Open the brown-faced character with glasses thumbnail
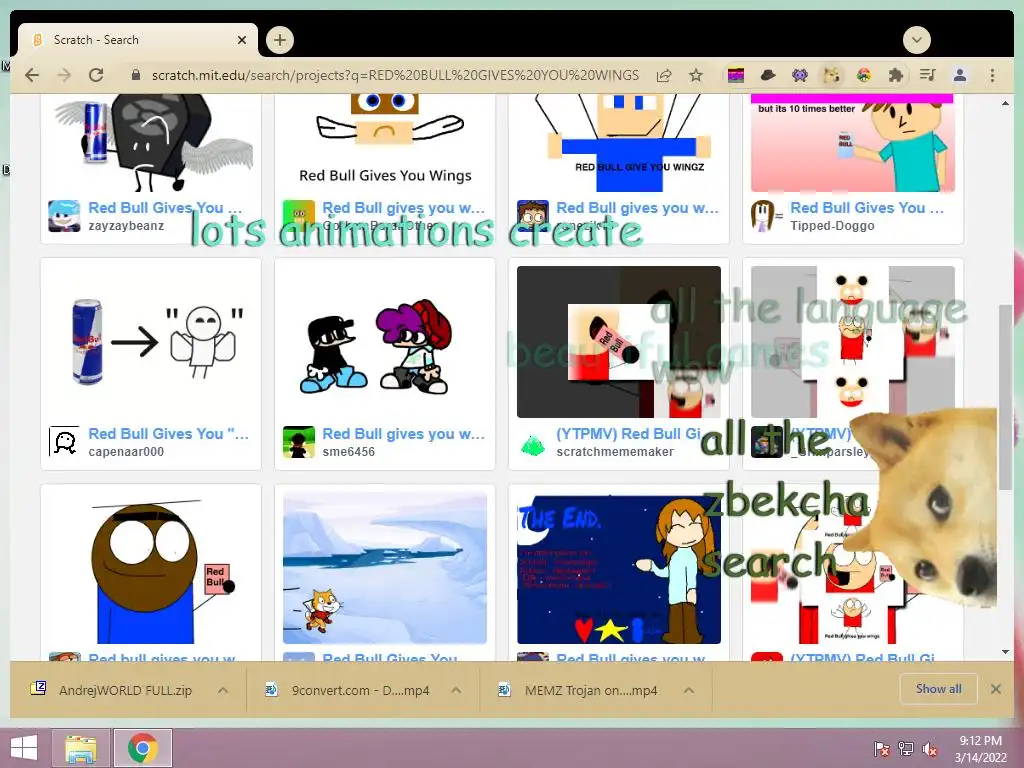Viewport: 1024px width, 768px height. (151, 568)
